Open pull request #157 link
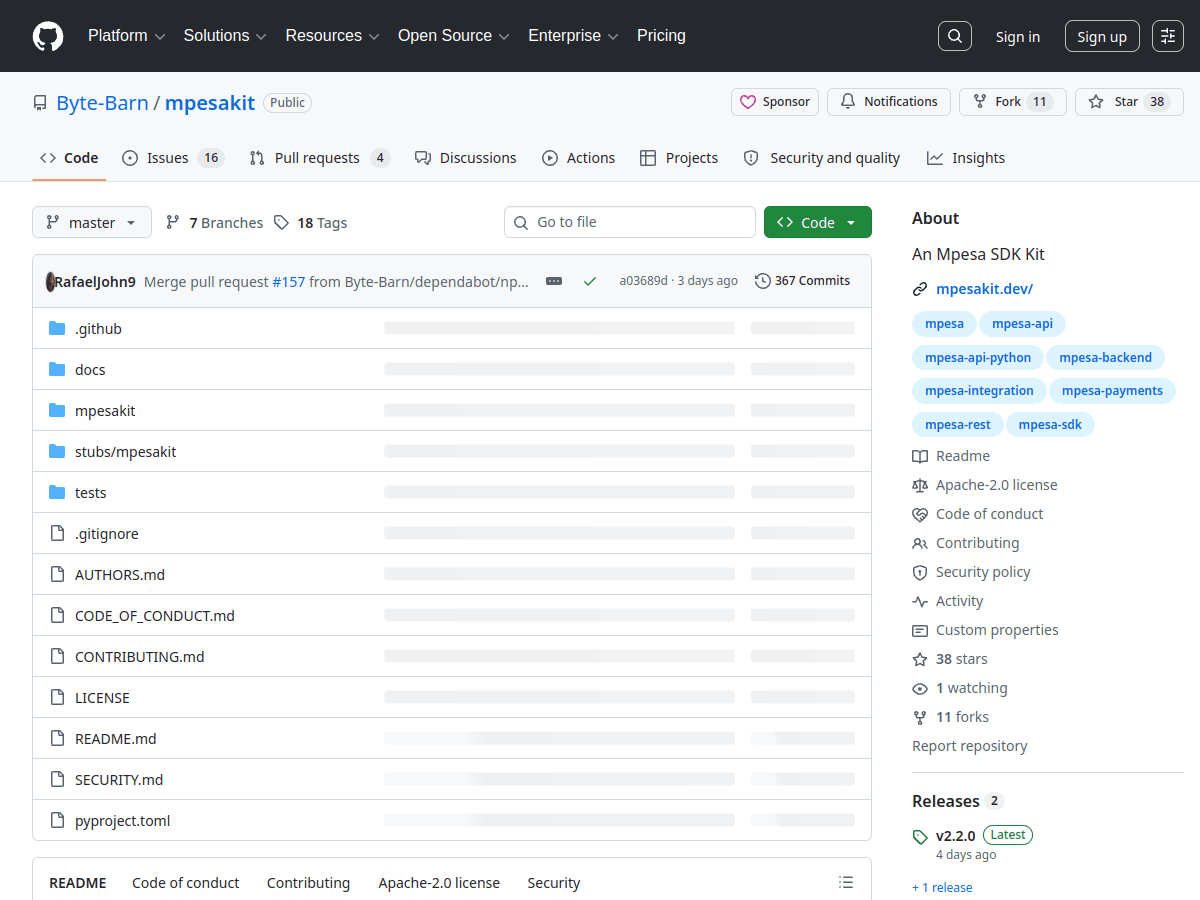1200x900 pixels. pos(288,281)
